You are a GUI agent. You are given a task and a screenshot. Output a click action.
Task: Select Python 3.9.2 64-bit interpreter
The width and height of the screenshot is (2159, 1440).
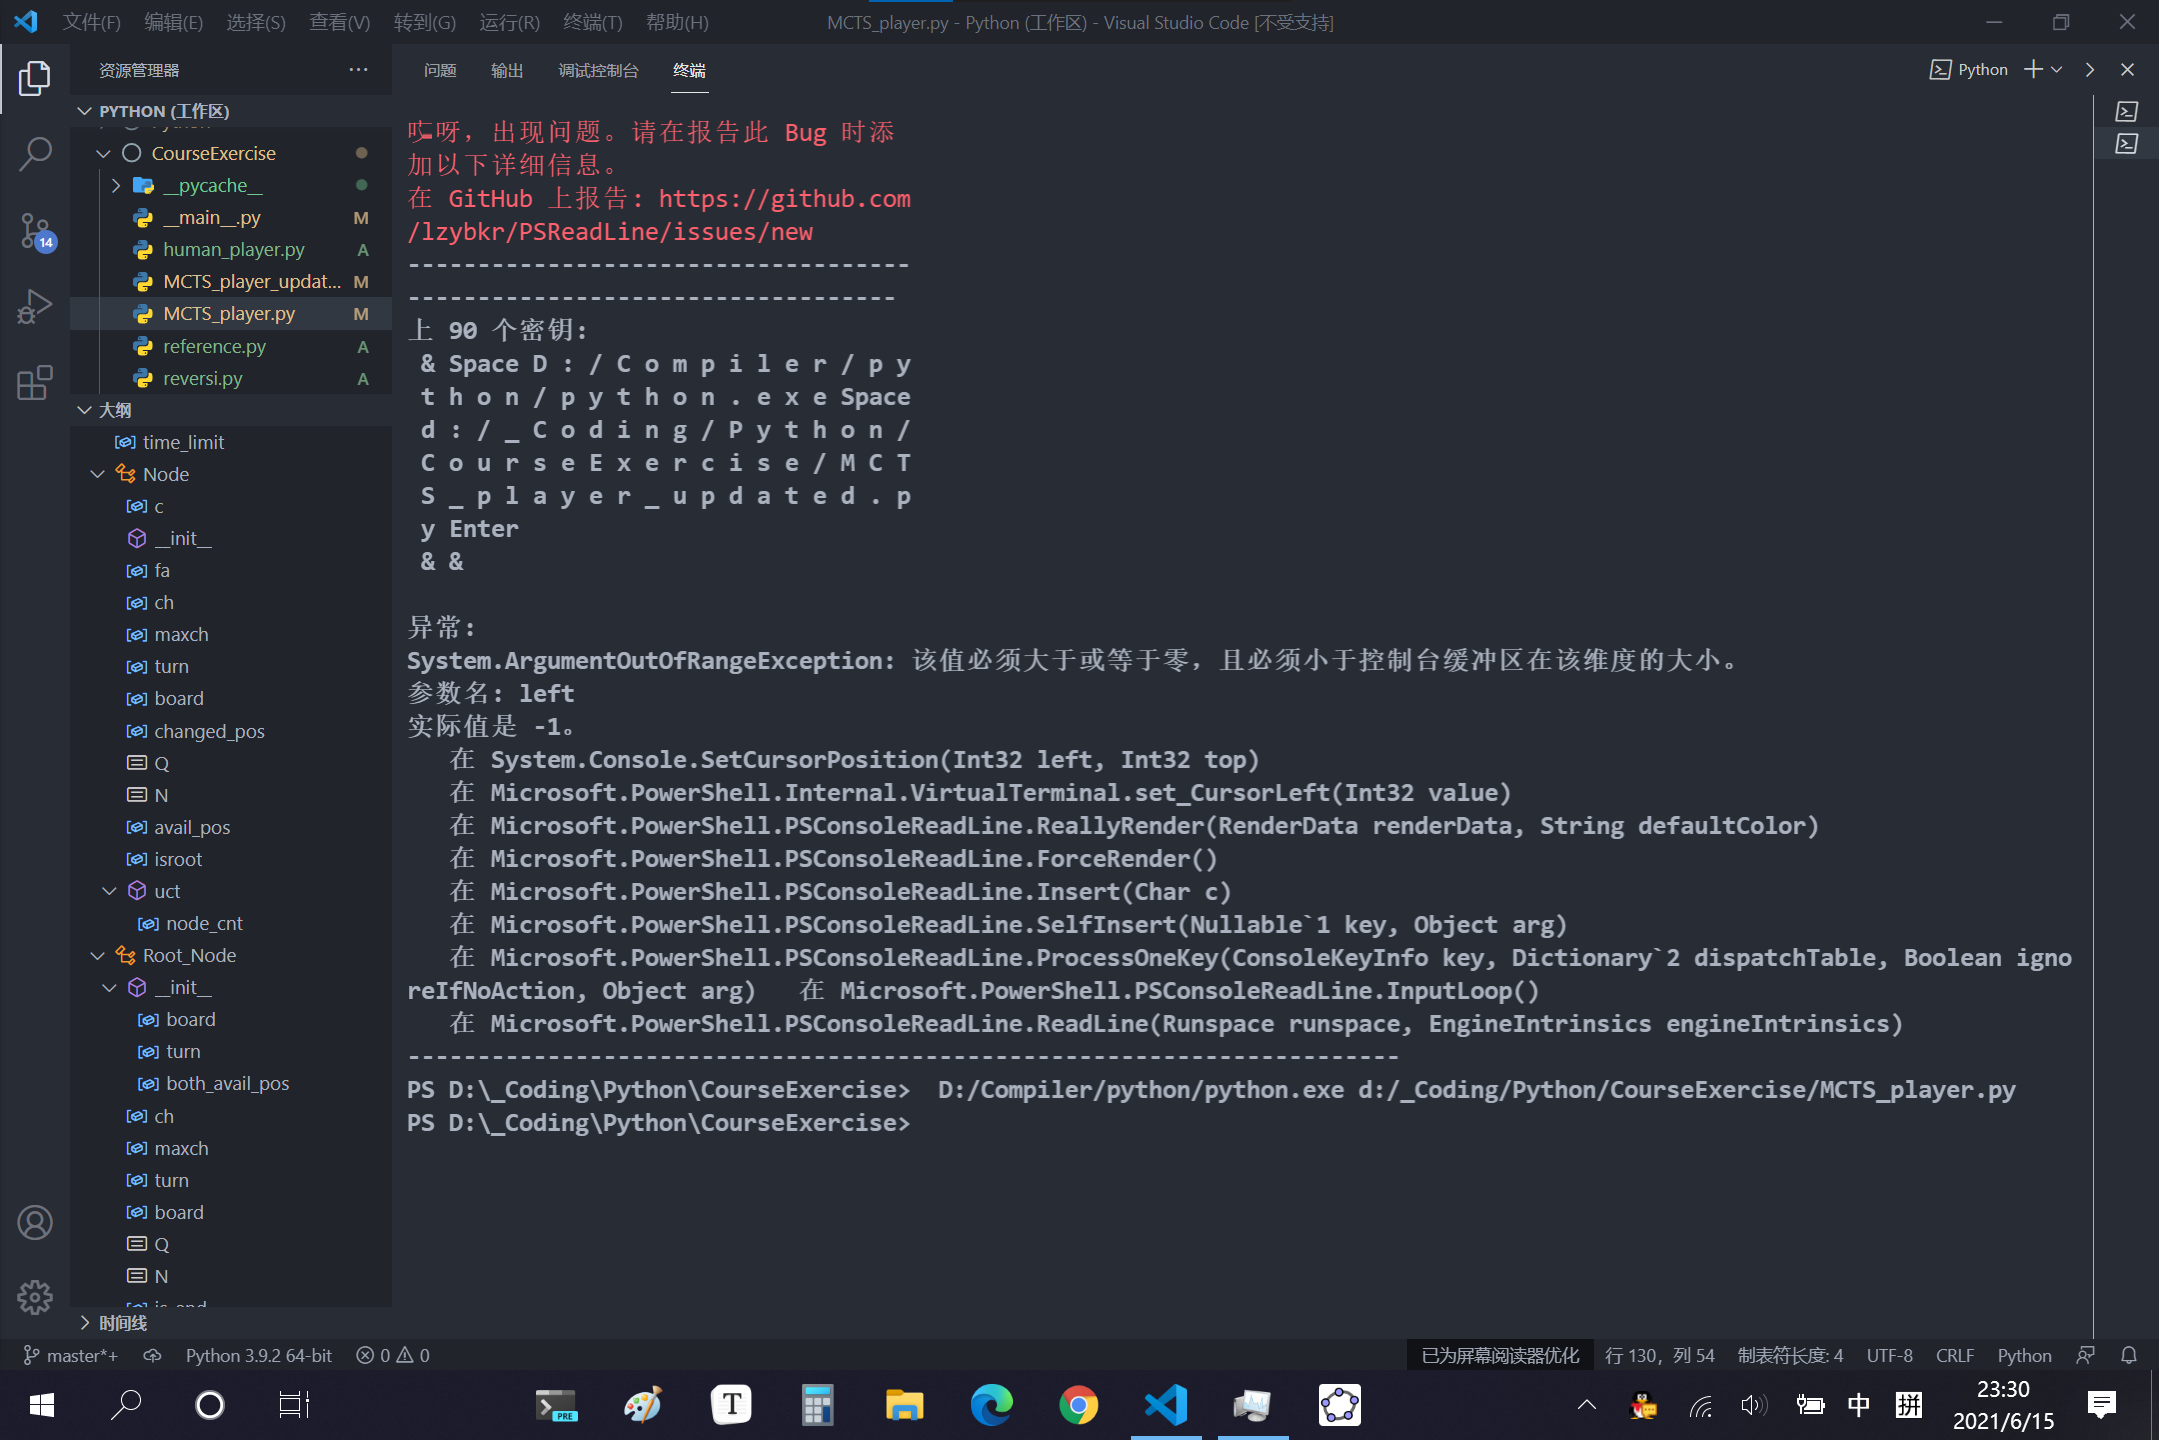pyautogui.click(x=258, y=1355)
